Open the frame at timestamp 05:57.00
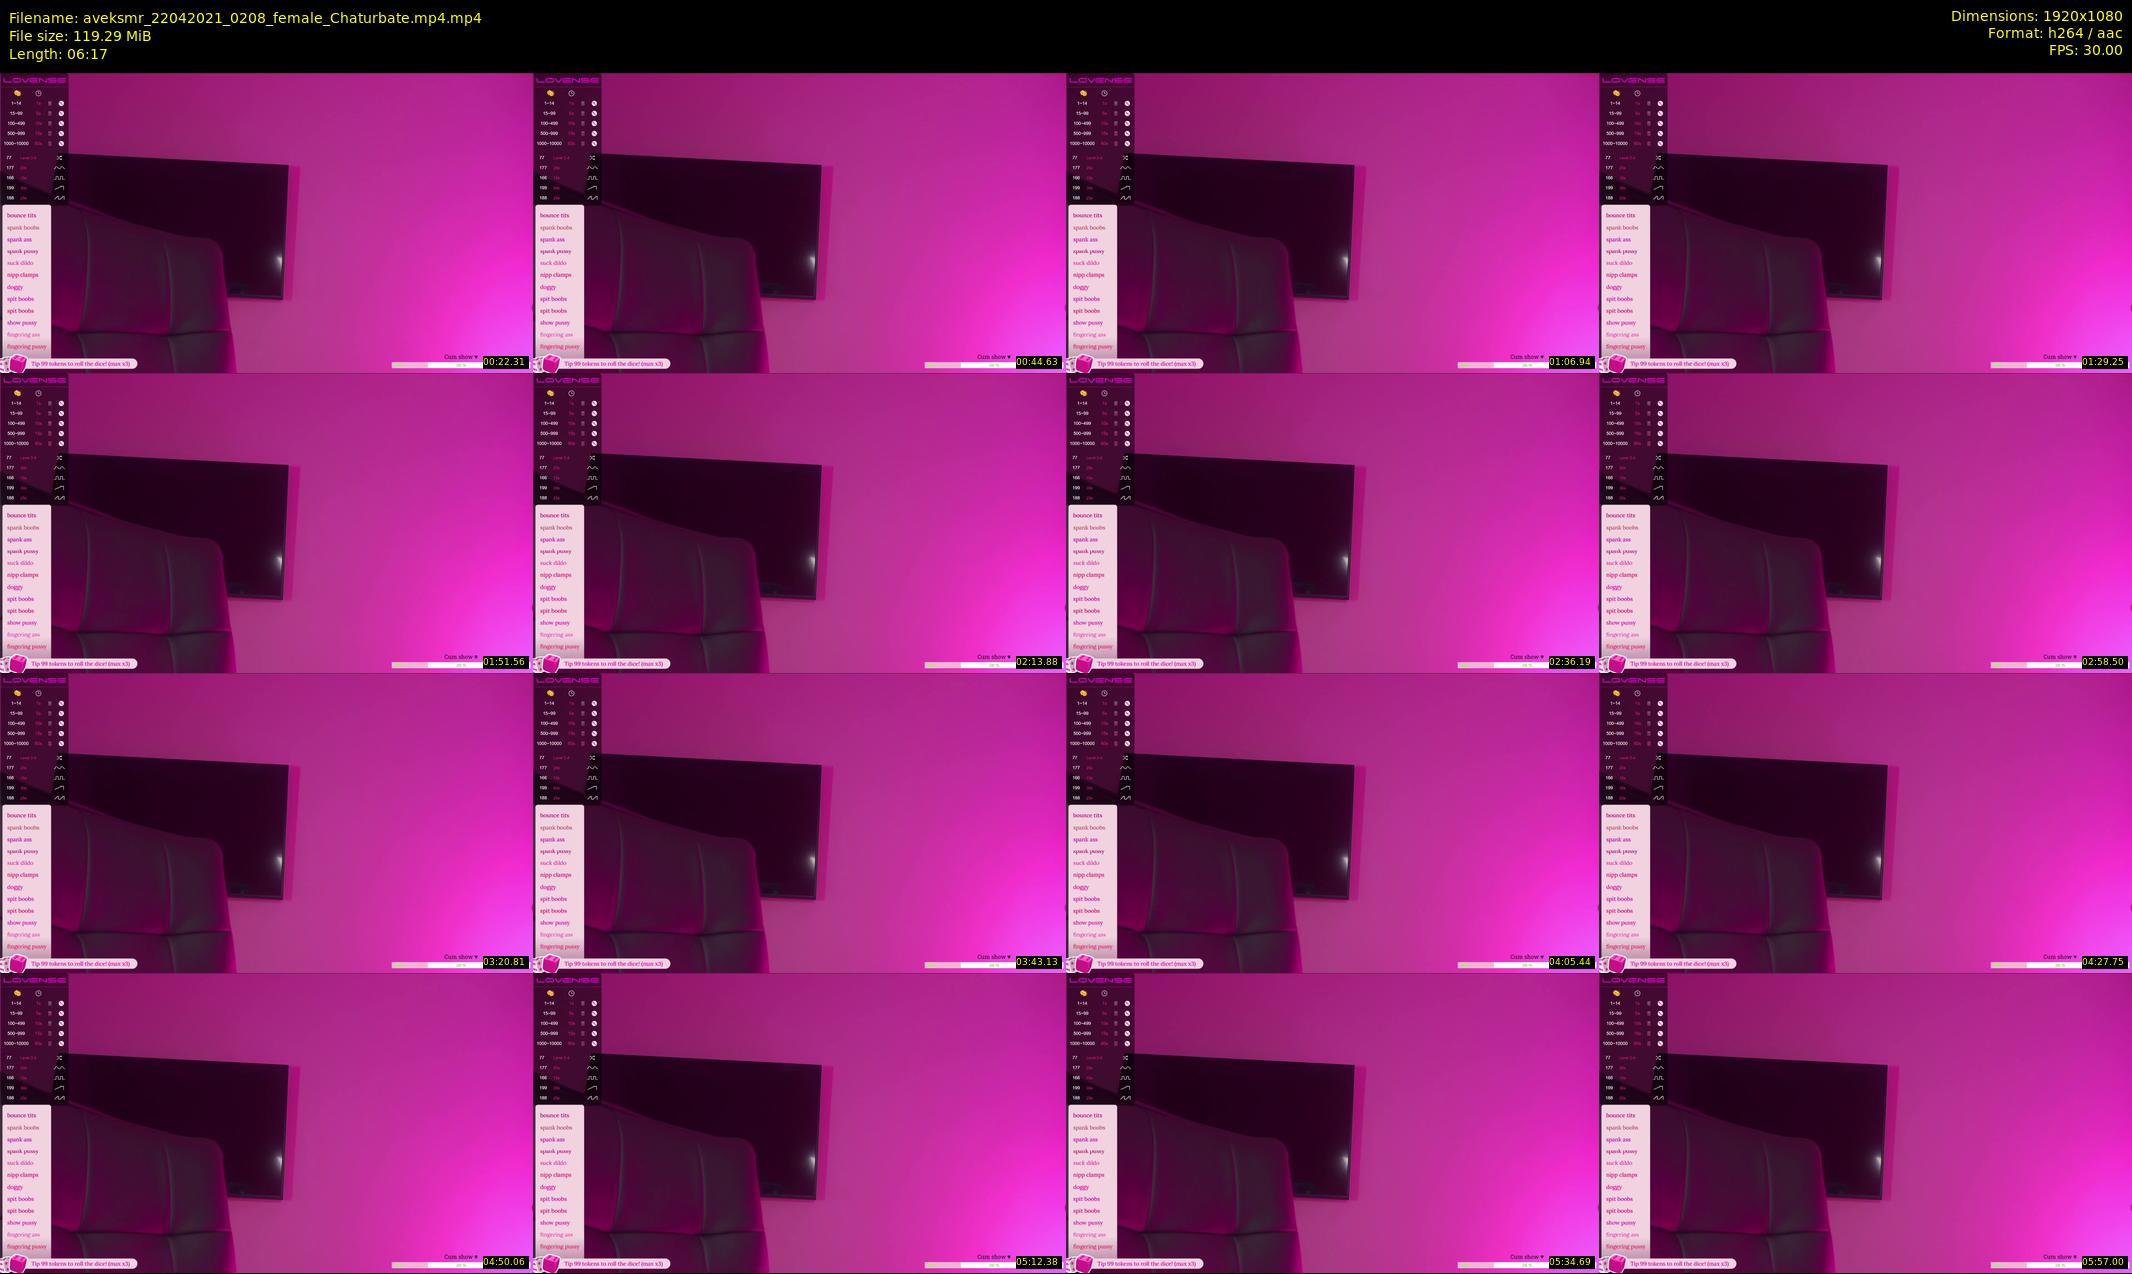2132x1274 pixels. tap(1865, 1122)
